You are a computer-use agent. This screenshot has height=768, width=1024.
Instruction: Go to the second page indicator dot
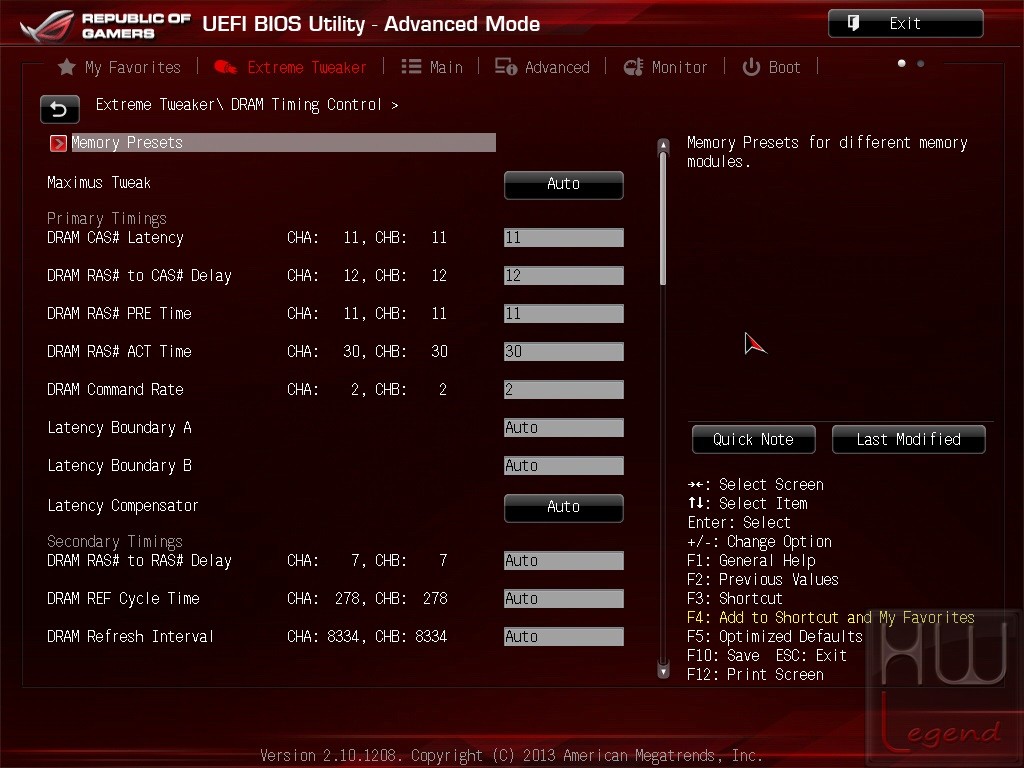(x=920, y=63)
